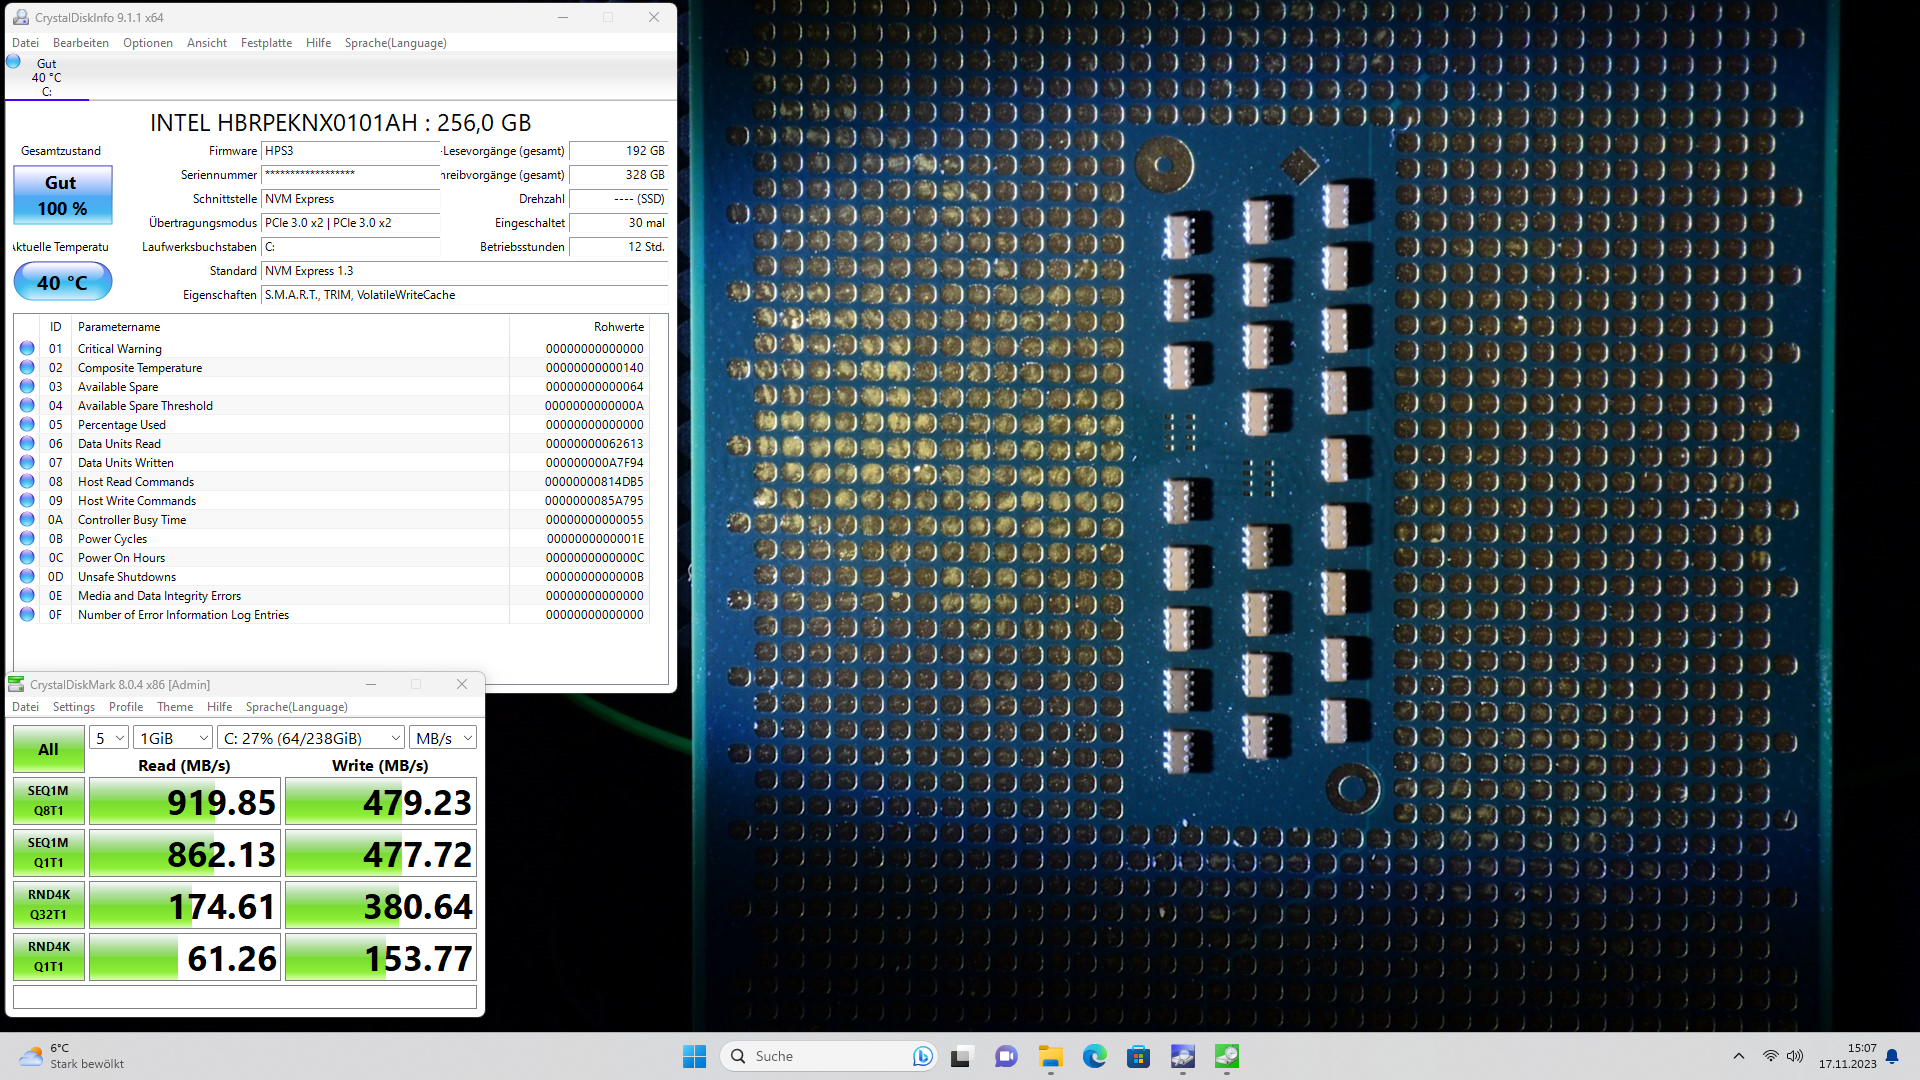The width and height of the screenshot is (1920, 1080).
Task: Open the test count dropdown showing 5
Action: tap(109, 738)
